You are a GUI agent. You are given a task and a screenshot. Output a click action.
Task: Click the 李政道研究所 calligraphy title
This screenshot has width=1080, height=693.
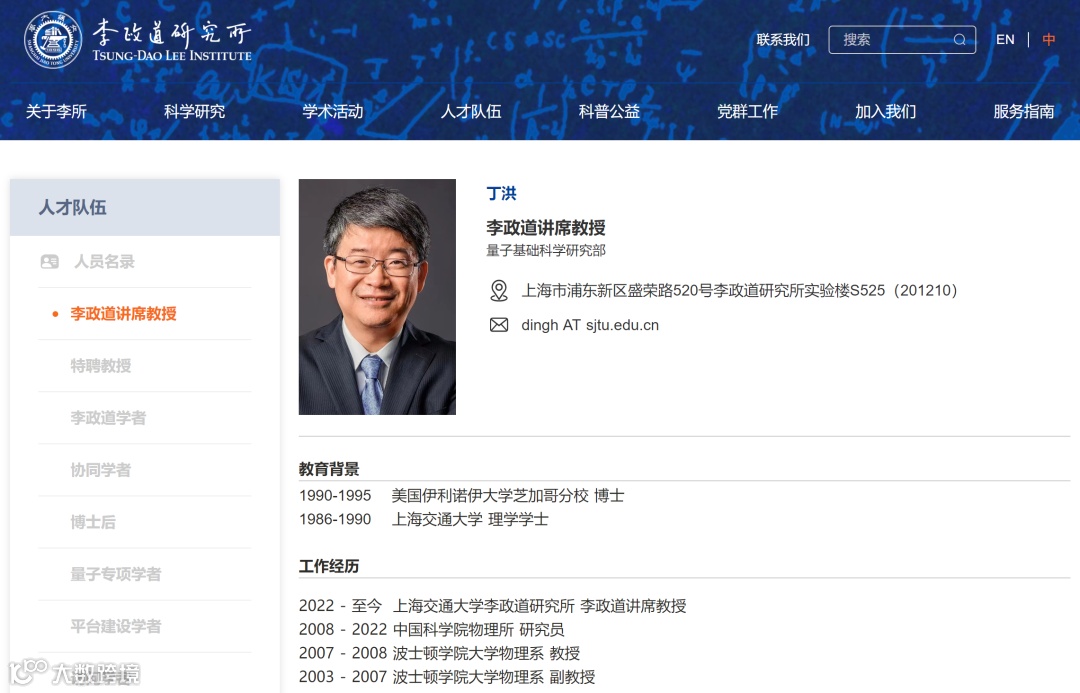pyautogui.click(x=172, y=32)
